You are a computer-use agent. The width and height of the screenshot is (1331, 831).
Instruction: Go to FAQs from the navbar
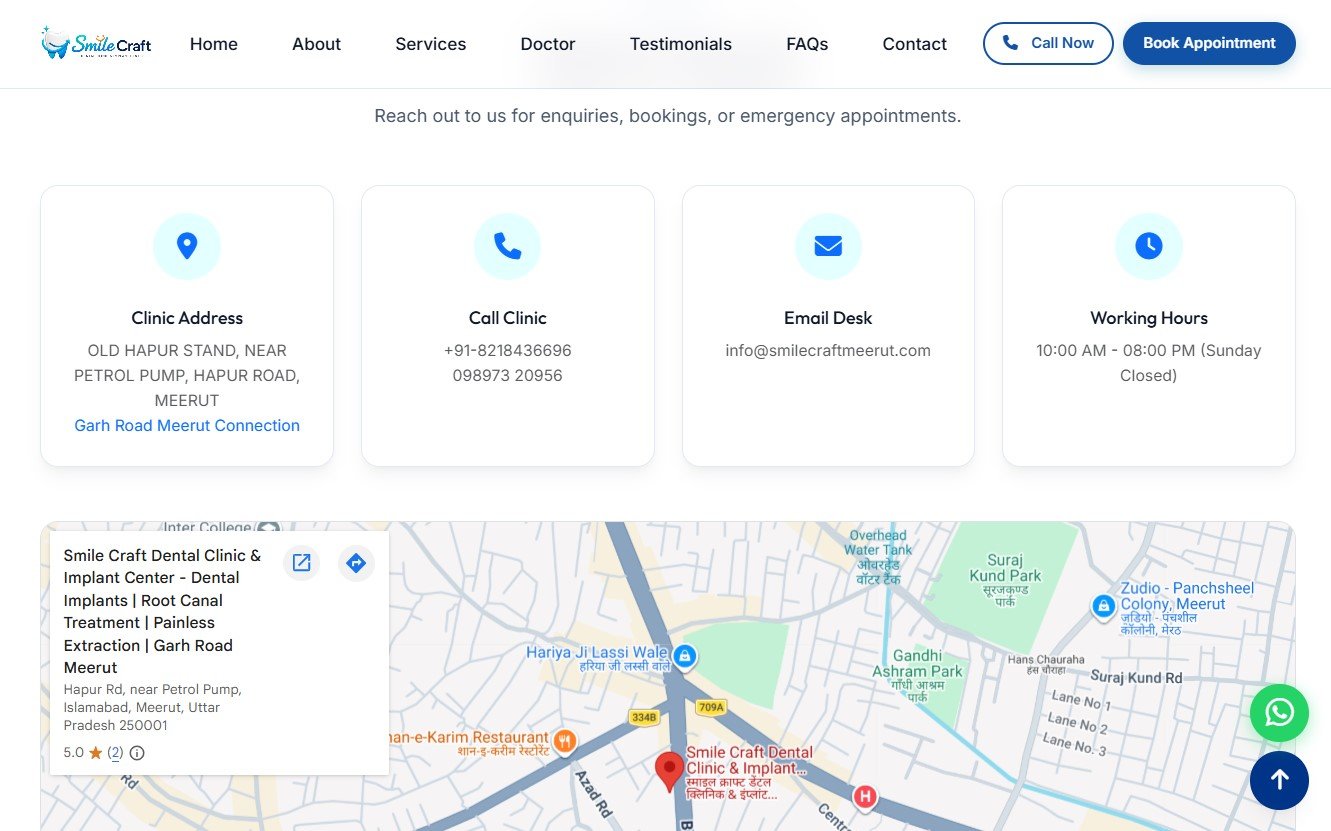(x=807, y=44)
